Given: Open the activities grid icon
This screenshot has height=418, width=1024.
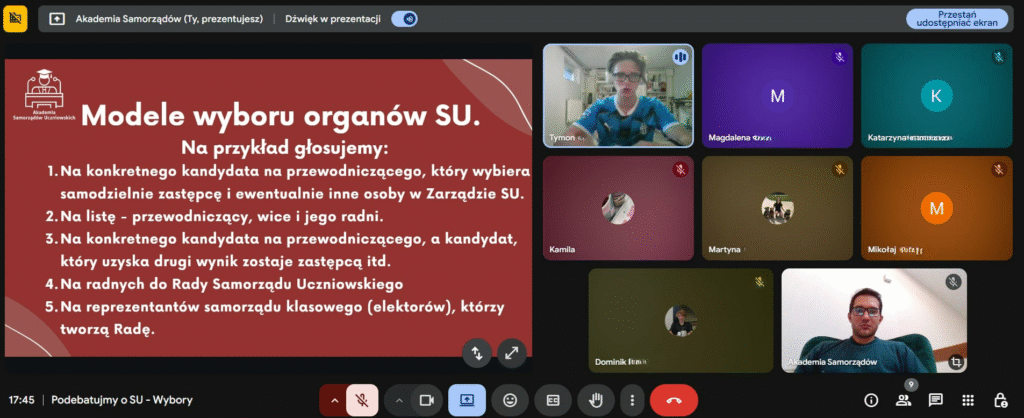Looking at the screenshot, I should pyautogui.click(x=968, y=400).
